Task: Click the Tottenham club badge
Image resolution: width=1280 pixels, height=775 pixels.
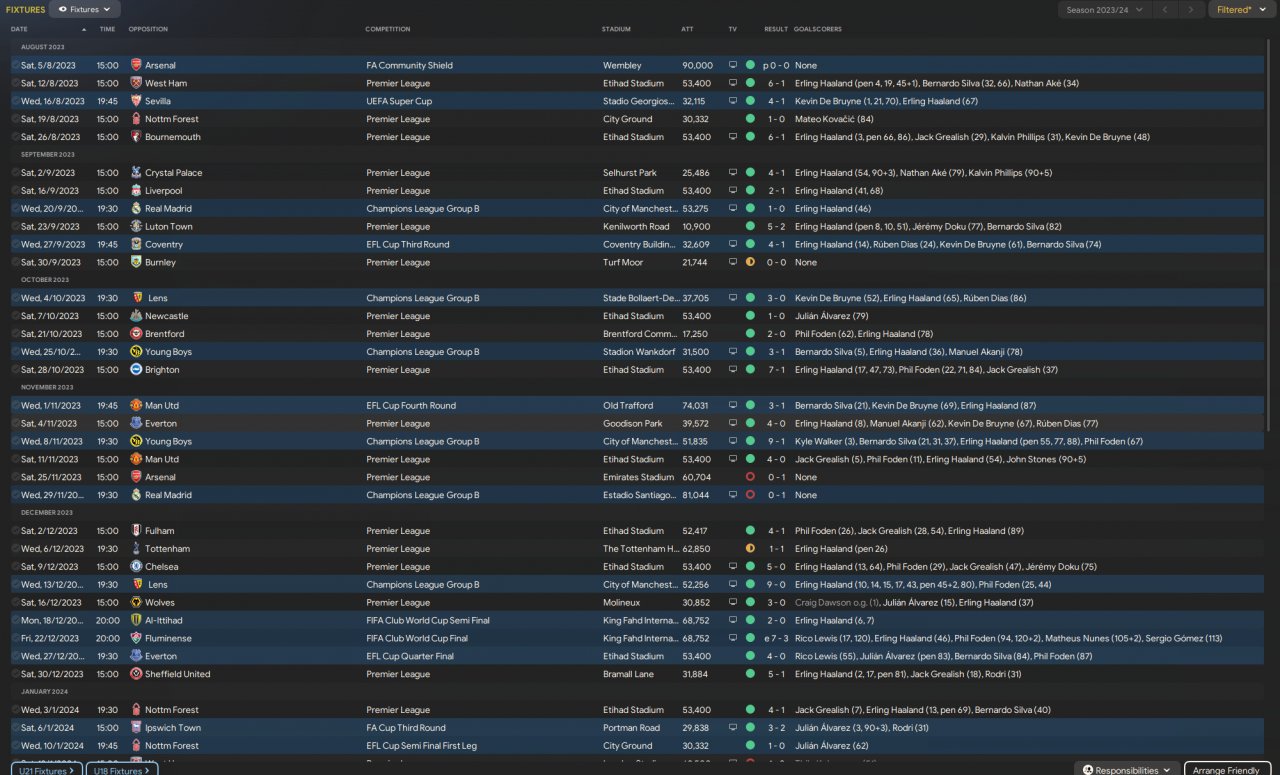Action: (x=135, y=549)
